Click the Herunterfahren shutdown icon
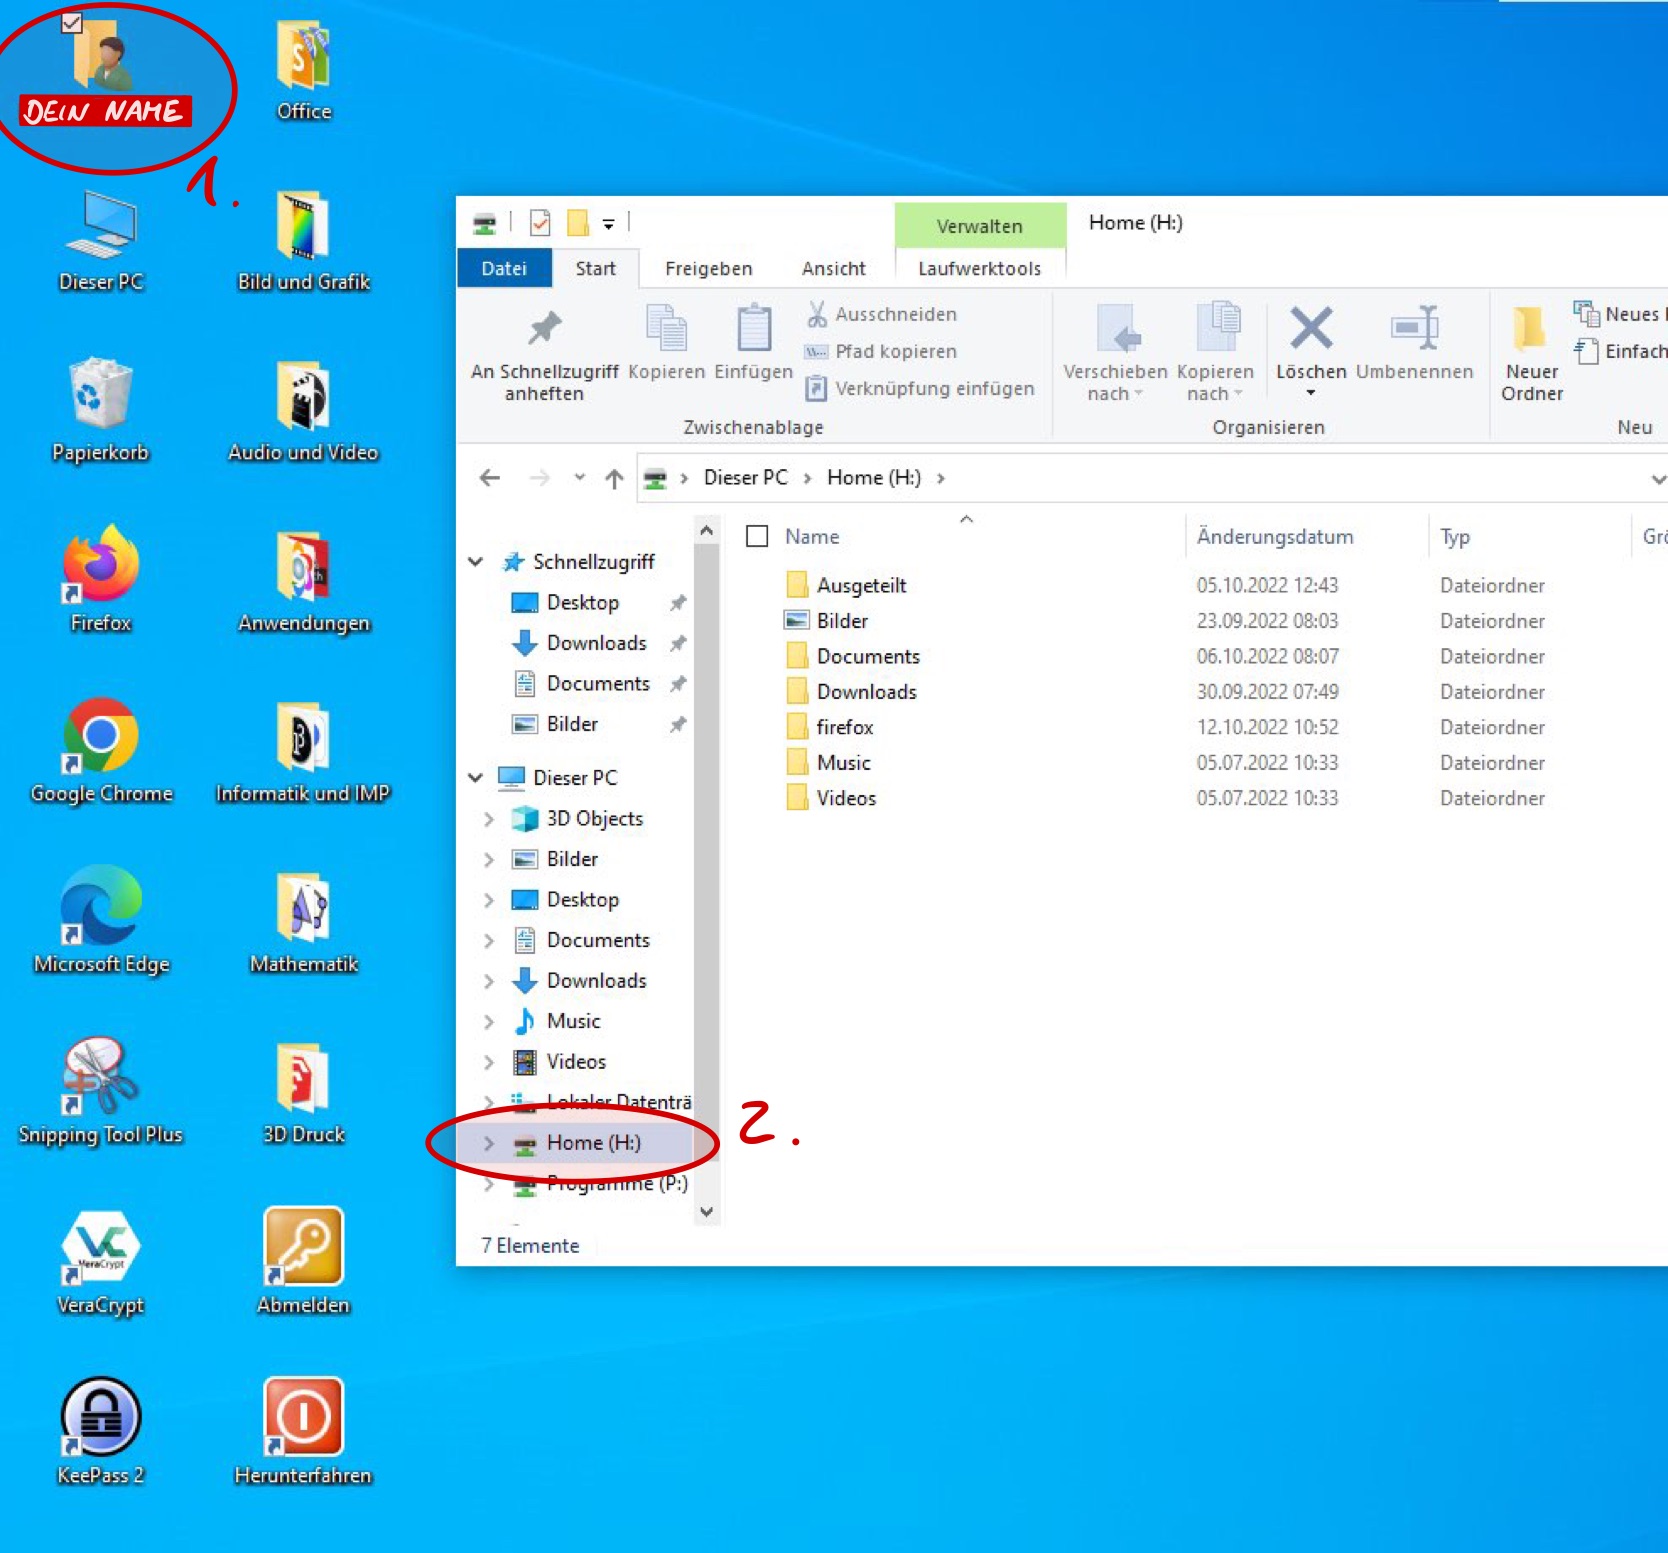Screen dimensions: 1668x1553 (x=303, y=1417)
